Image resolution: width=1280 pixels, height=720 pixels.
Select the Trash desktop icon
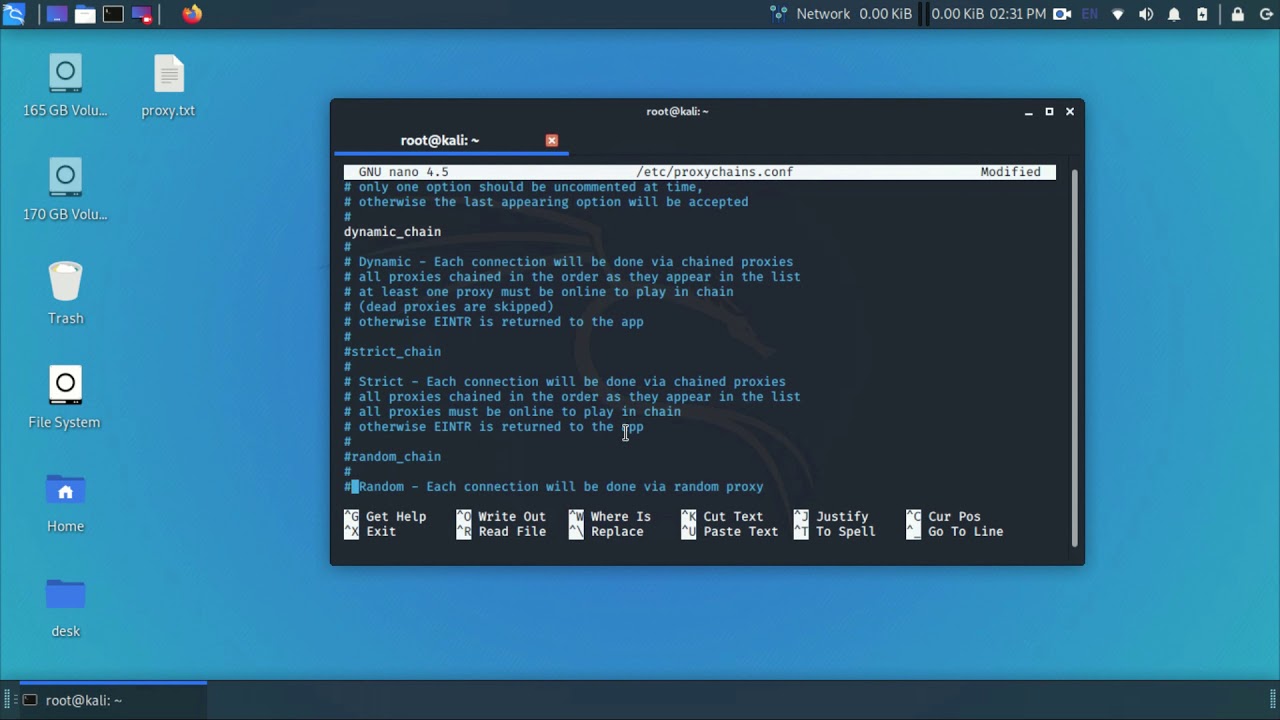coord(65,294)
